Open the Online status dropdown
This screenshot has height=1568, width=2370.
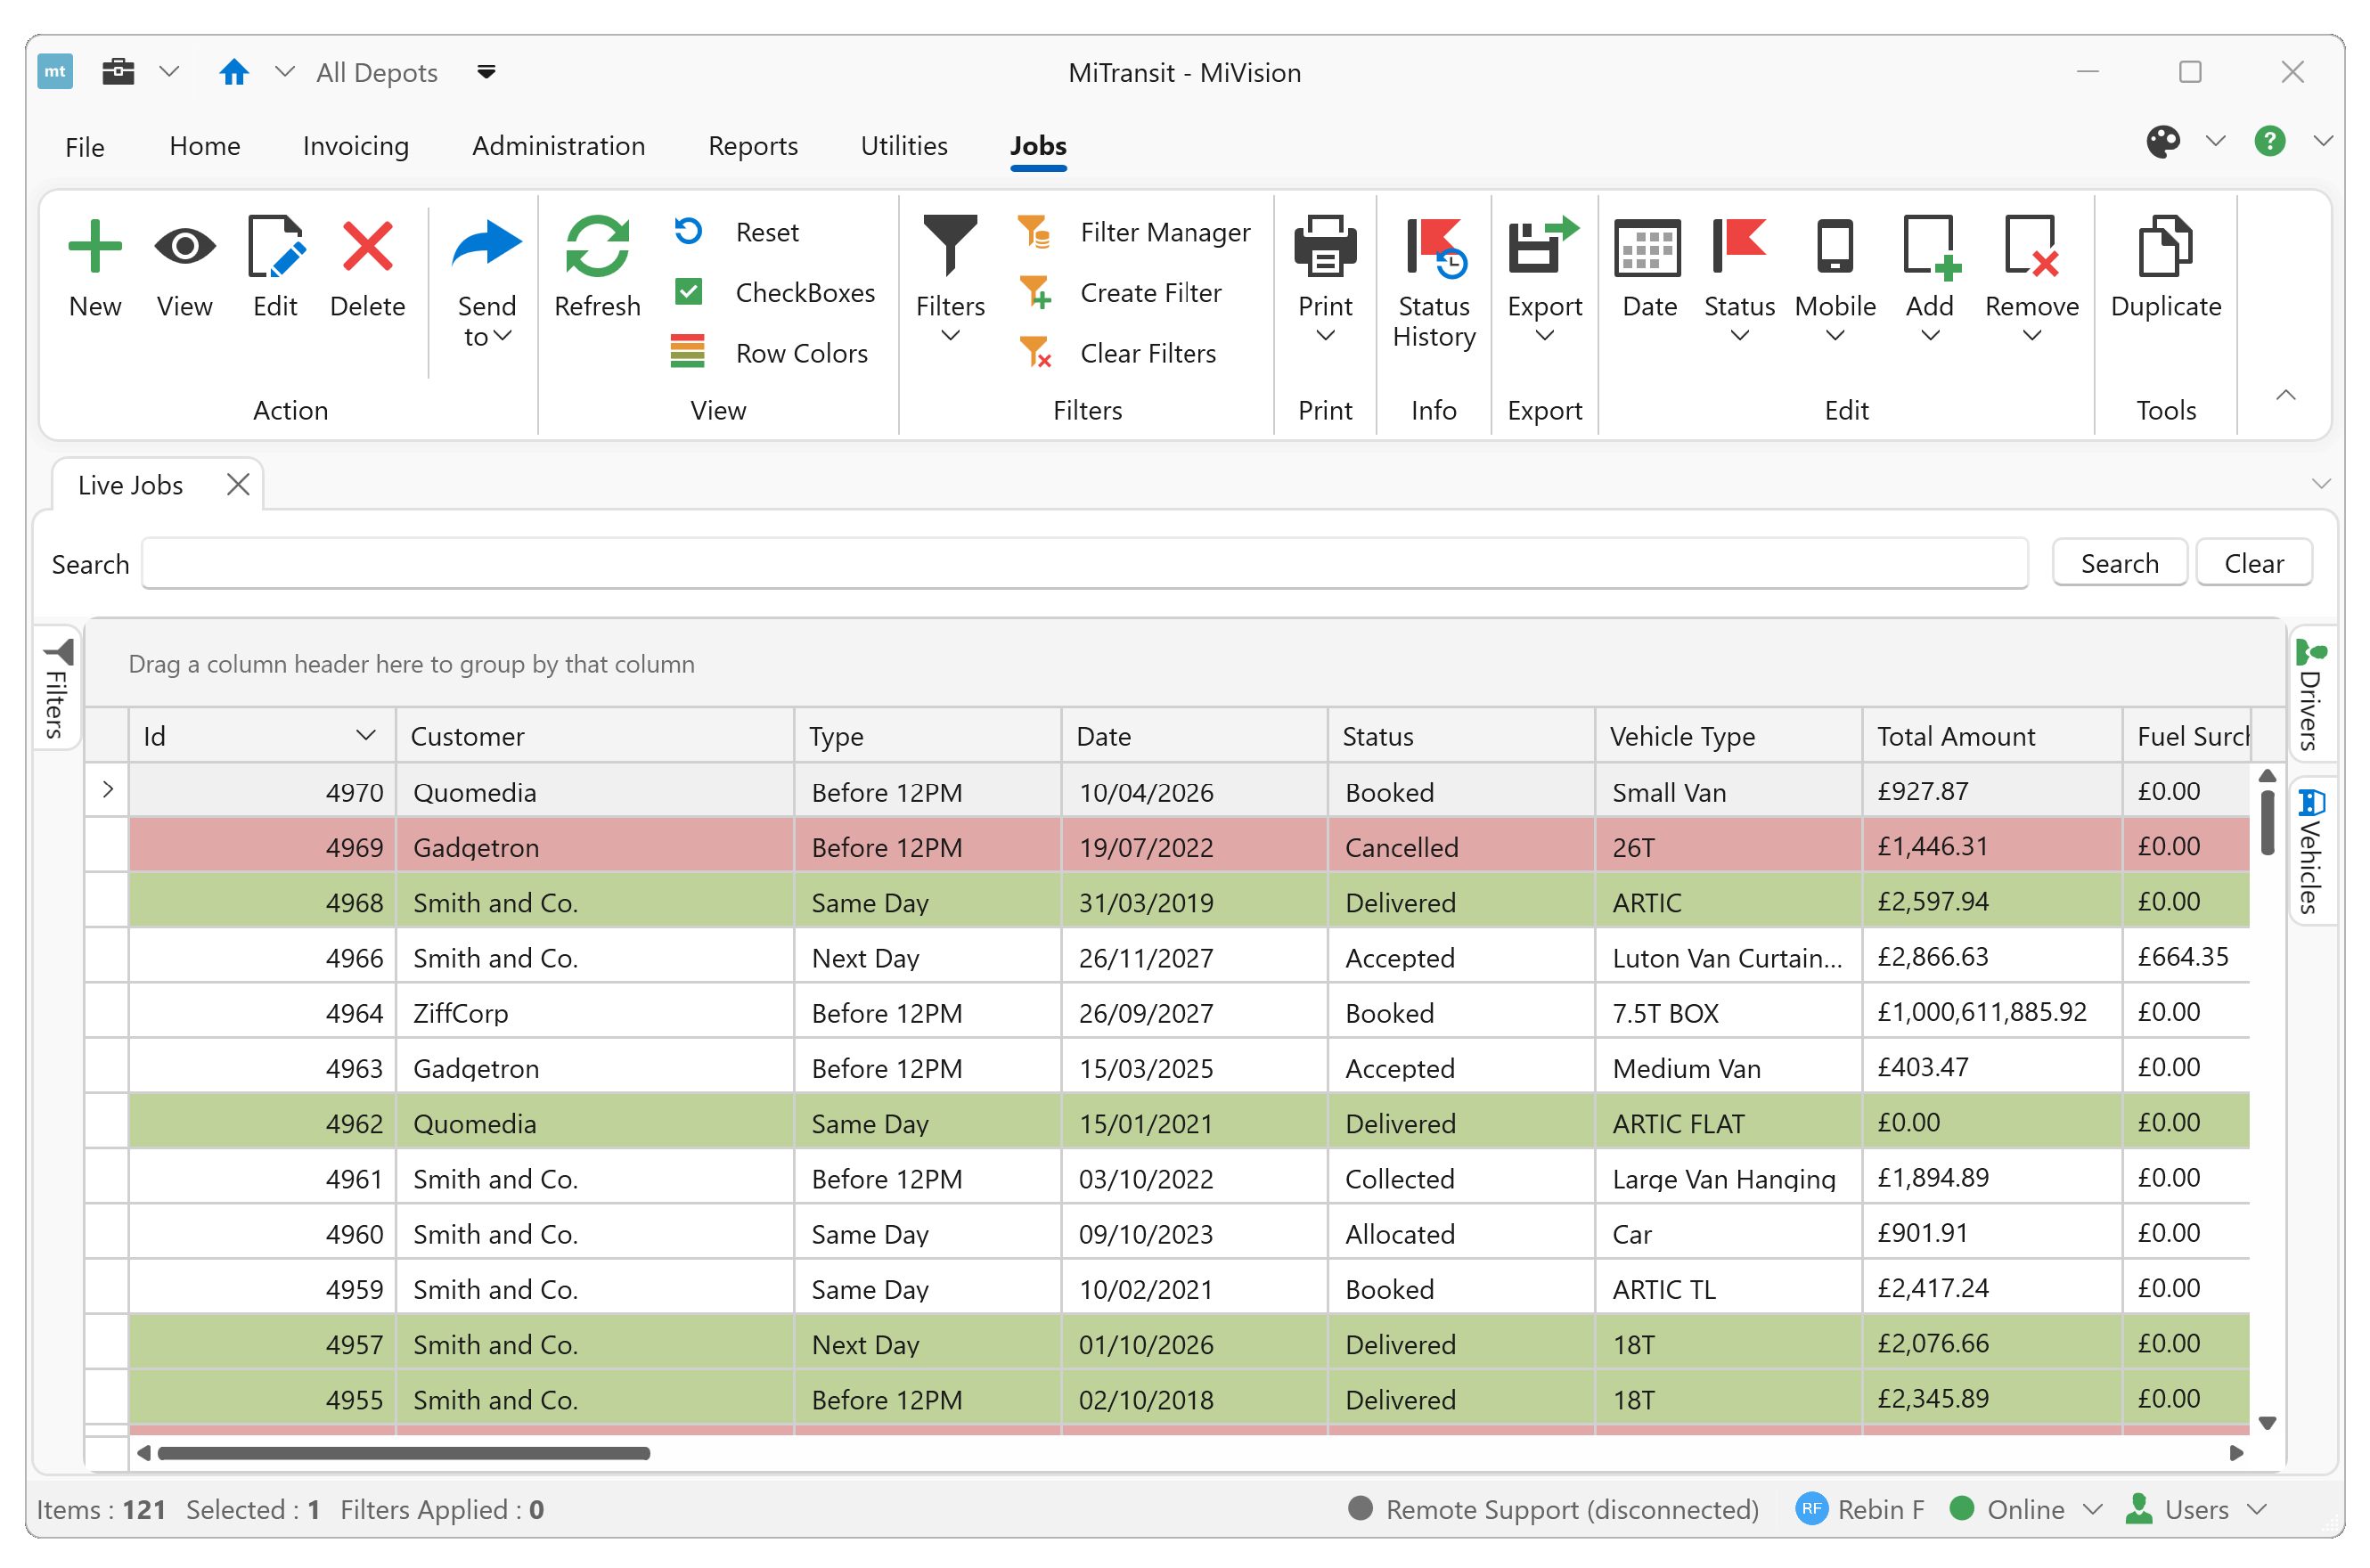click(x=2093, y=1509)
